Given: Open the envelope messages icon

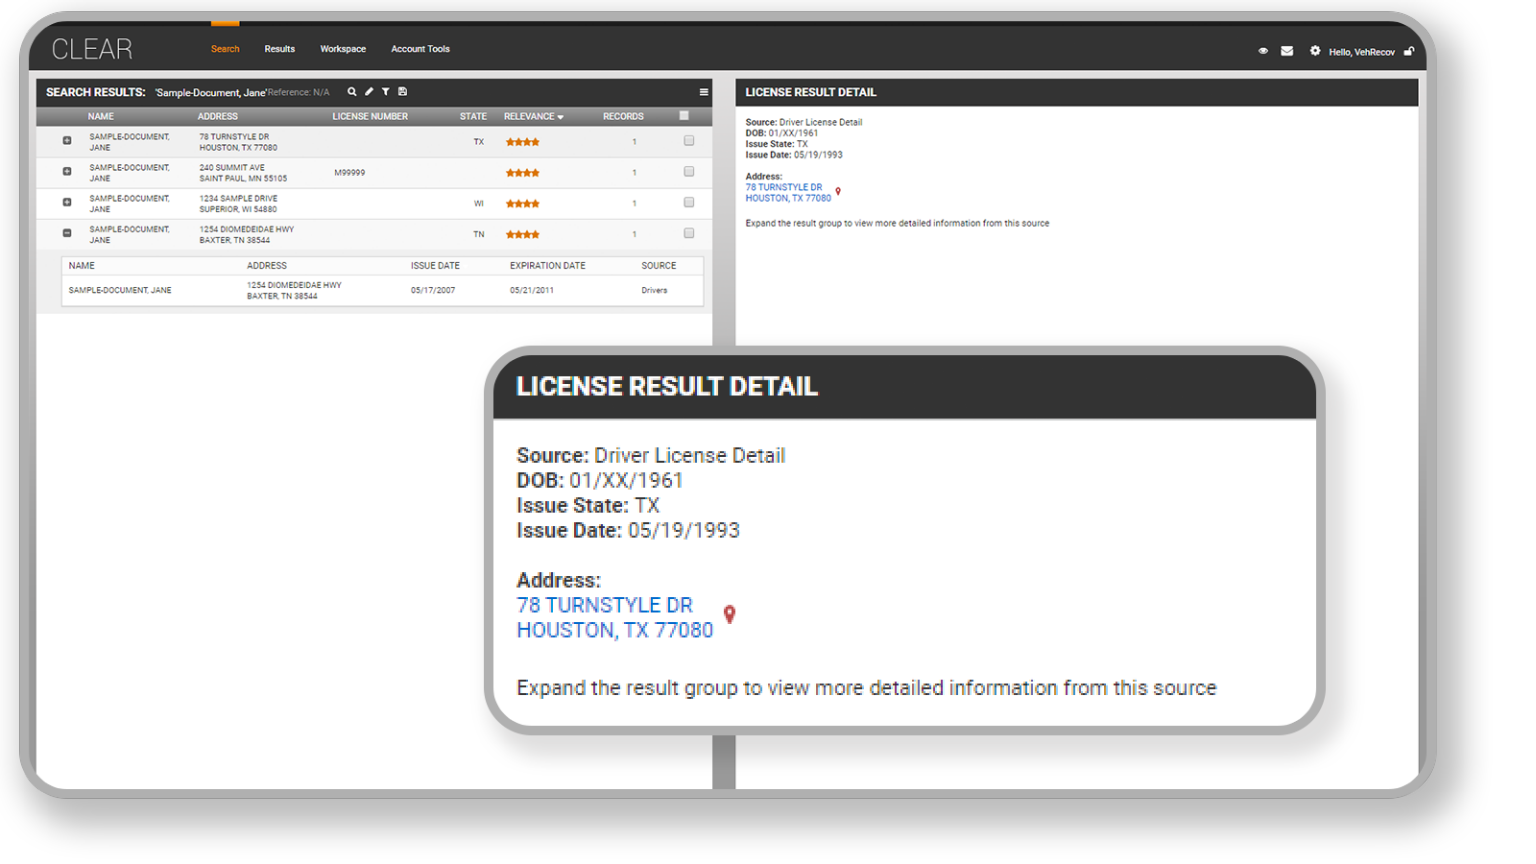Looking at the screenshot, I should pyautogui.click(x=1287, y=51).
